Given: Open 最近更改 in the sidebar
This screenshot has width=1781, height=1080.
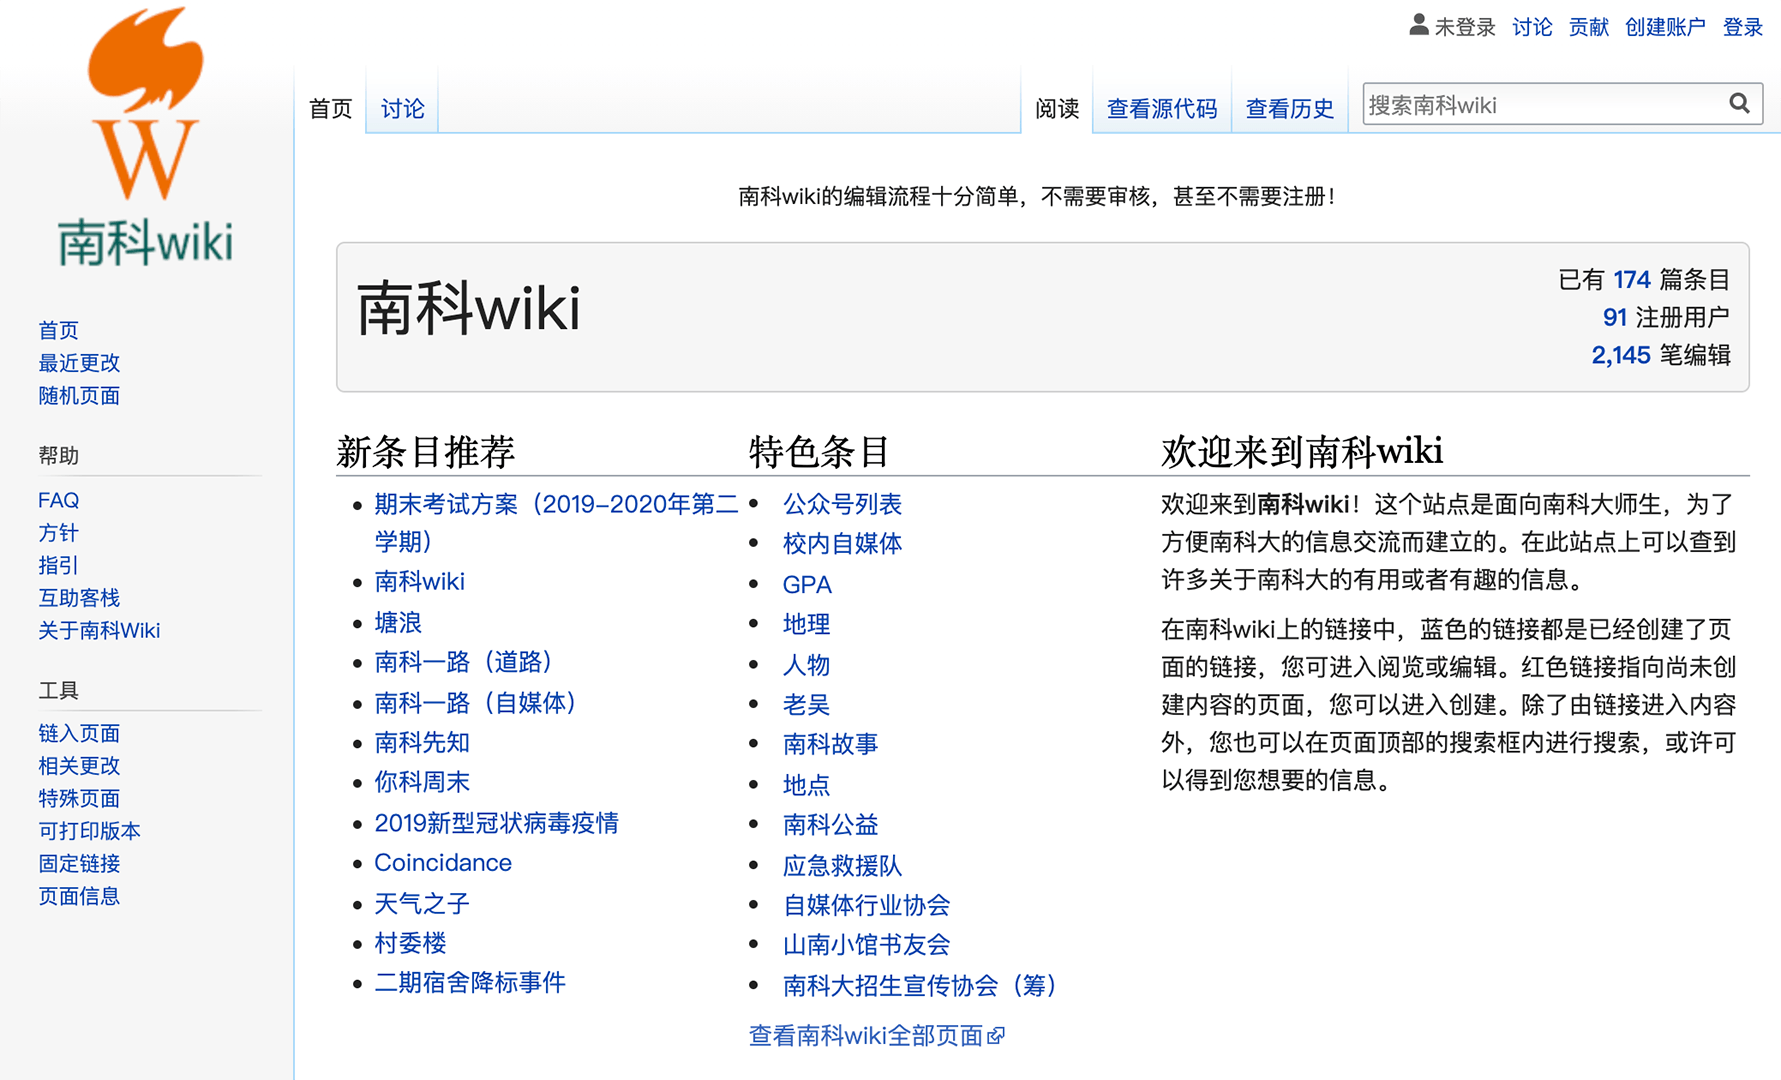Looking at the screenshot, I should point(79,363).
